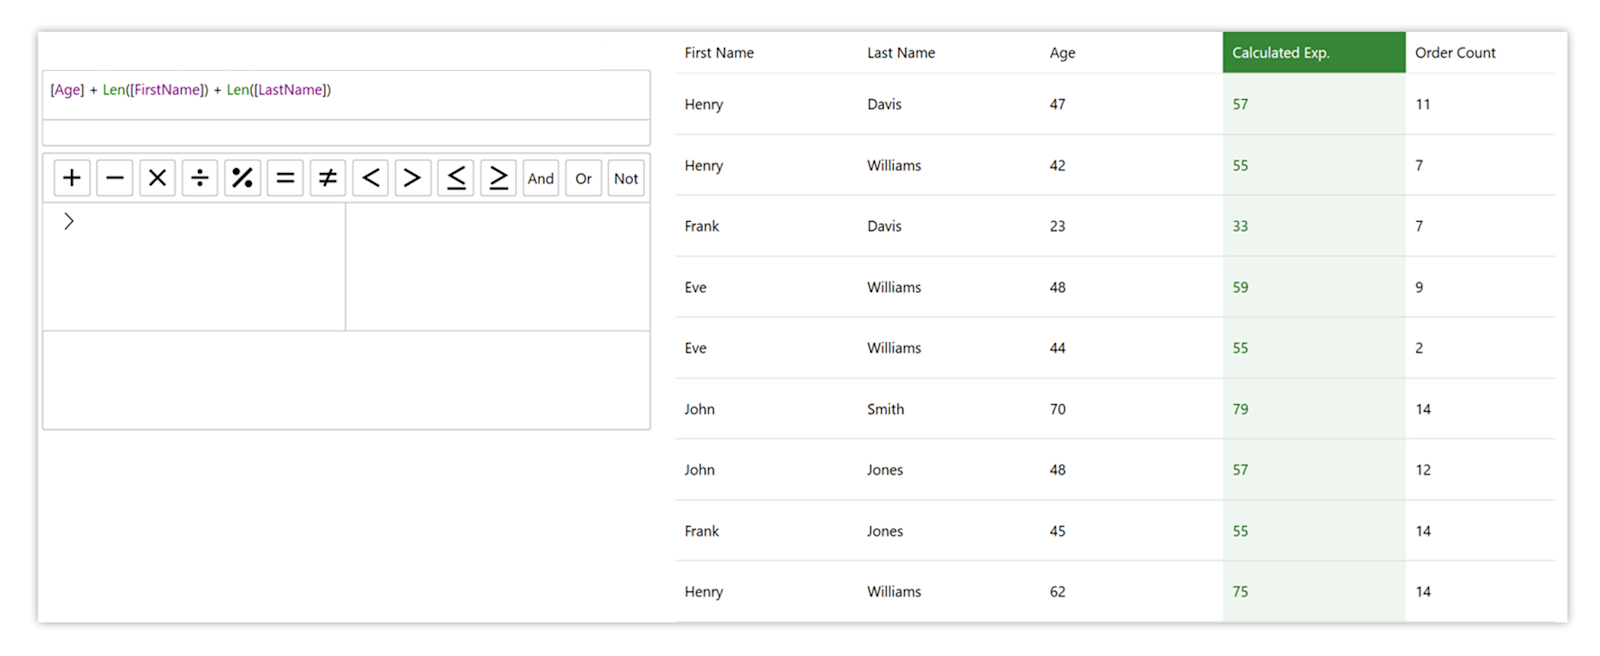Select the calculated value 75
Screen dimensions: 1600x656
1240,592
